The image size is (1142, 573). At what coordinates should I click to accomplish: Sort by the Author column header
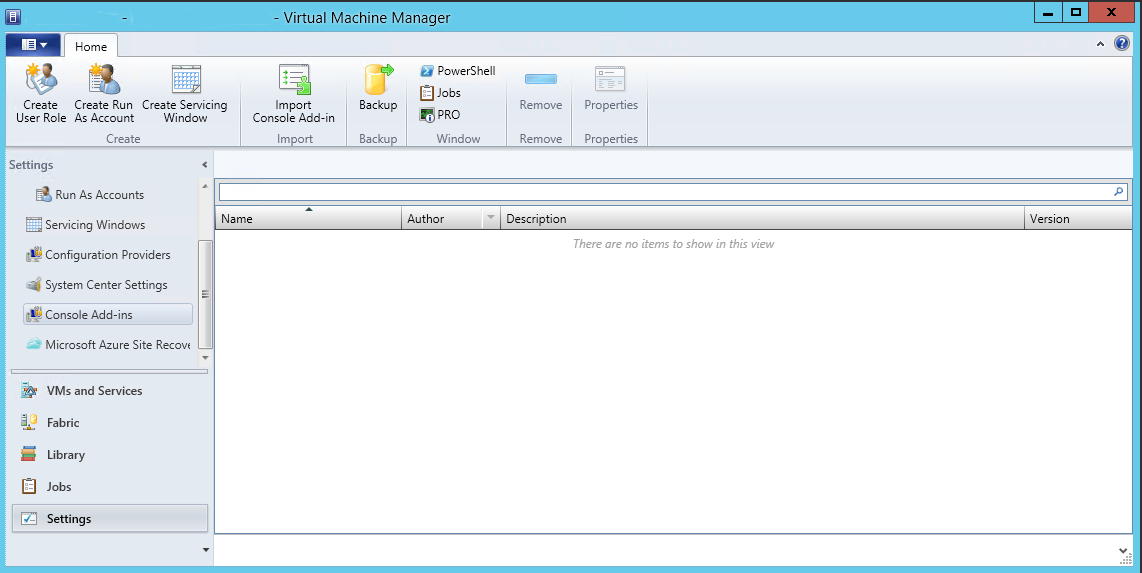point(442,218)
